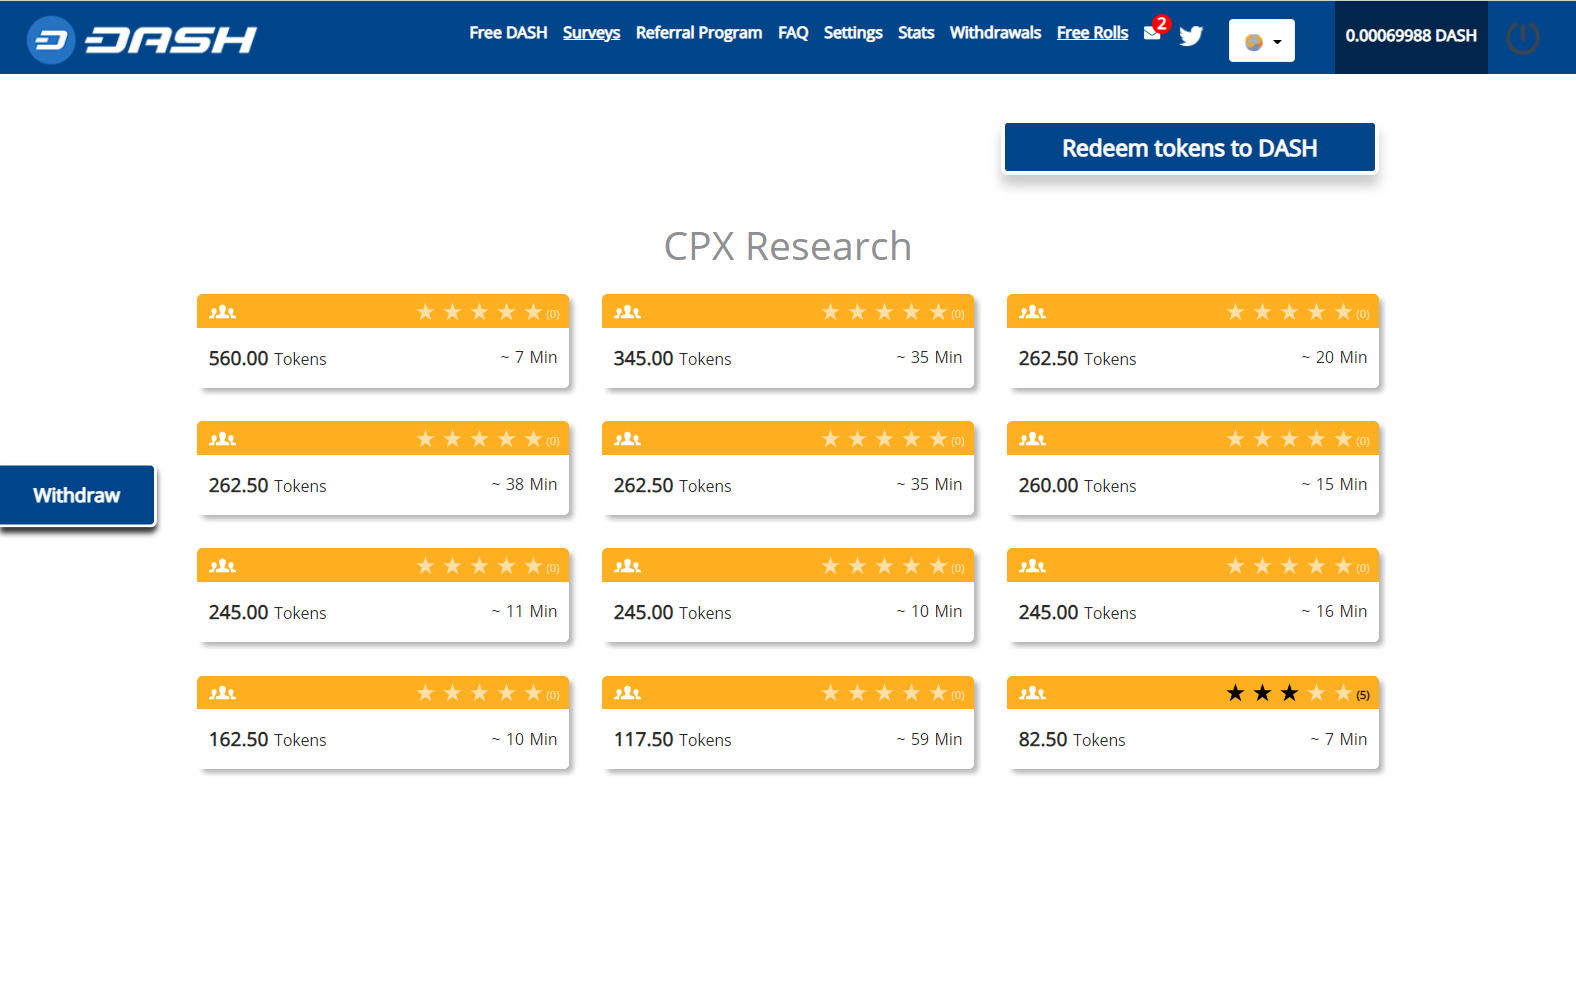The image size is (1576, 984).
Task: Click the '~ 20 Min' duration text
Action: point(1334,357)
